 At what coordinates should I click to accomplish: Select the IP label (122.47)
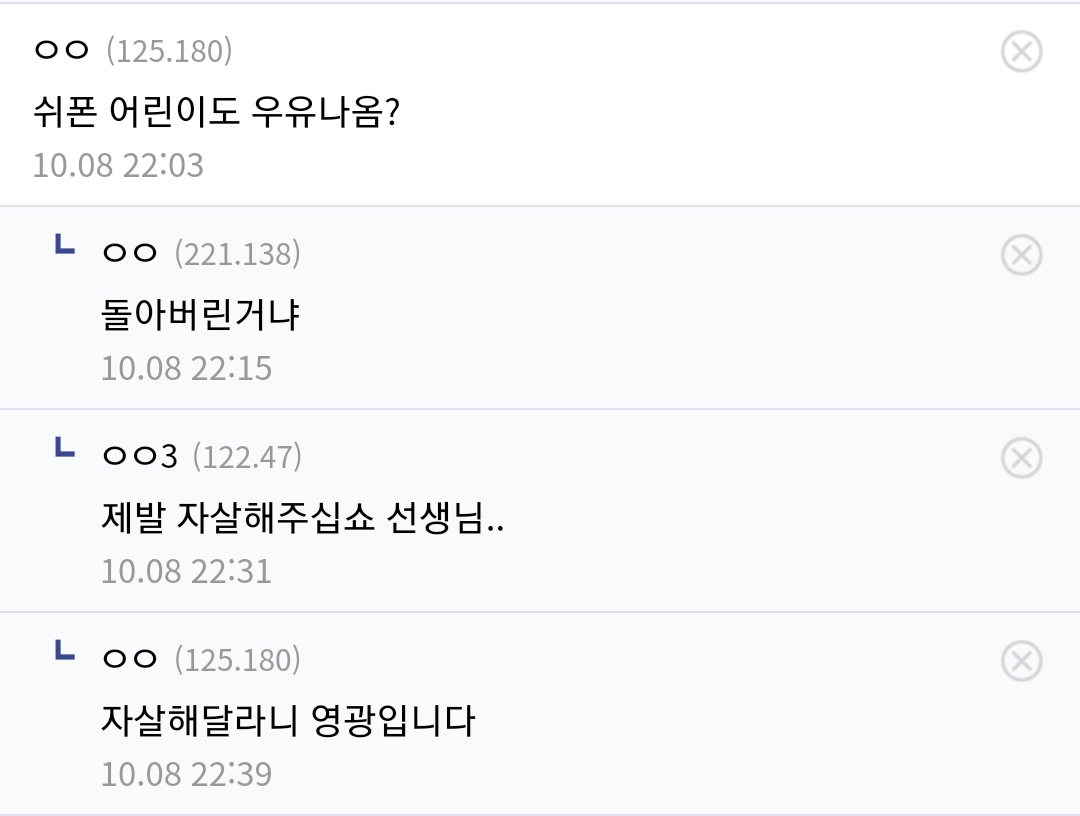246,457
